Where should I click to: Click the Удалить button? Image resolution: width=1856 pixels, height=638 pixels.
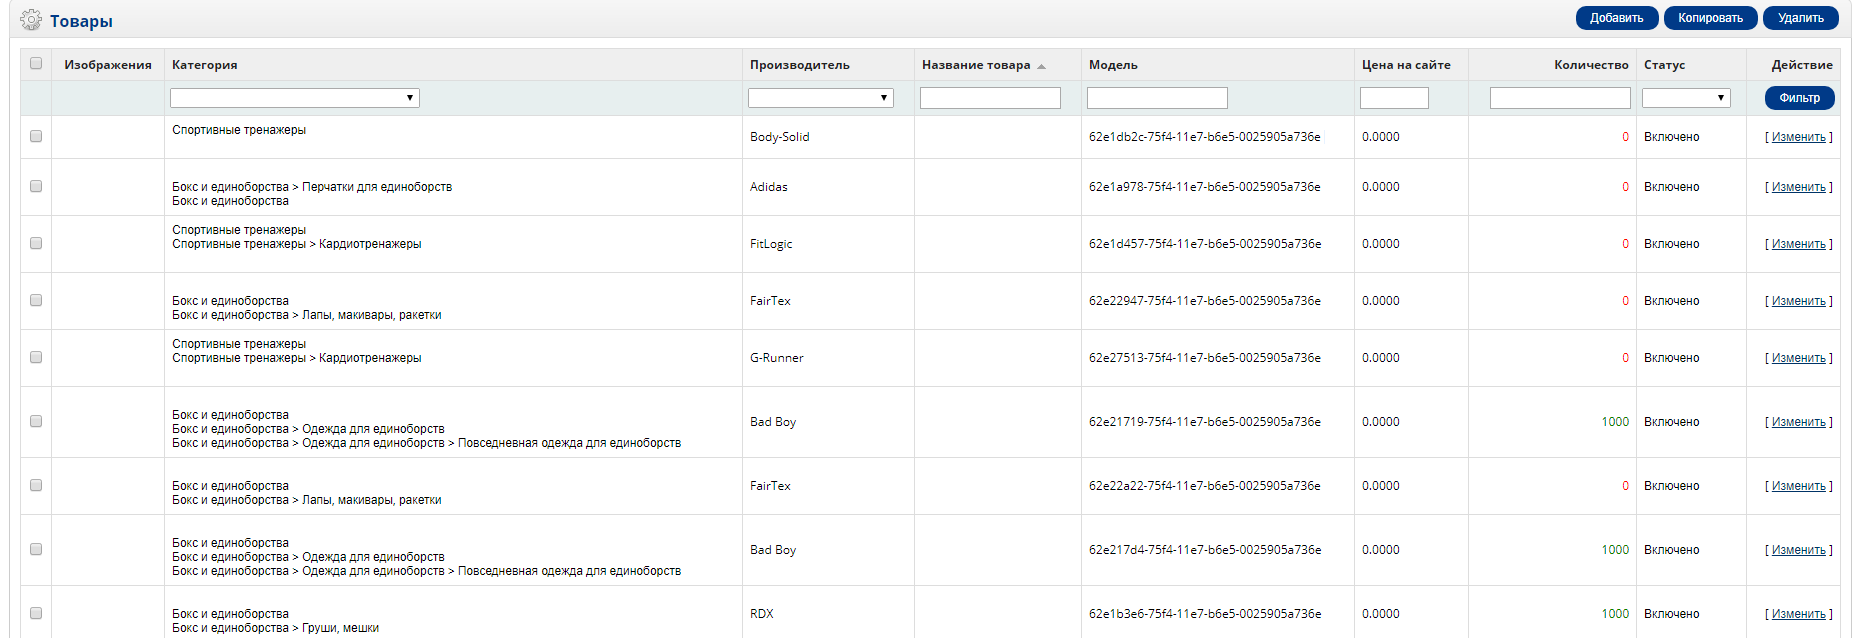coord(1801,18)
